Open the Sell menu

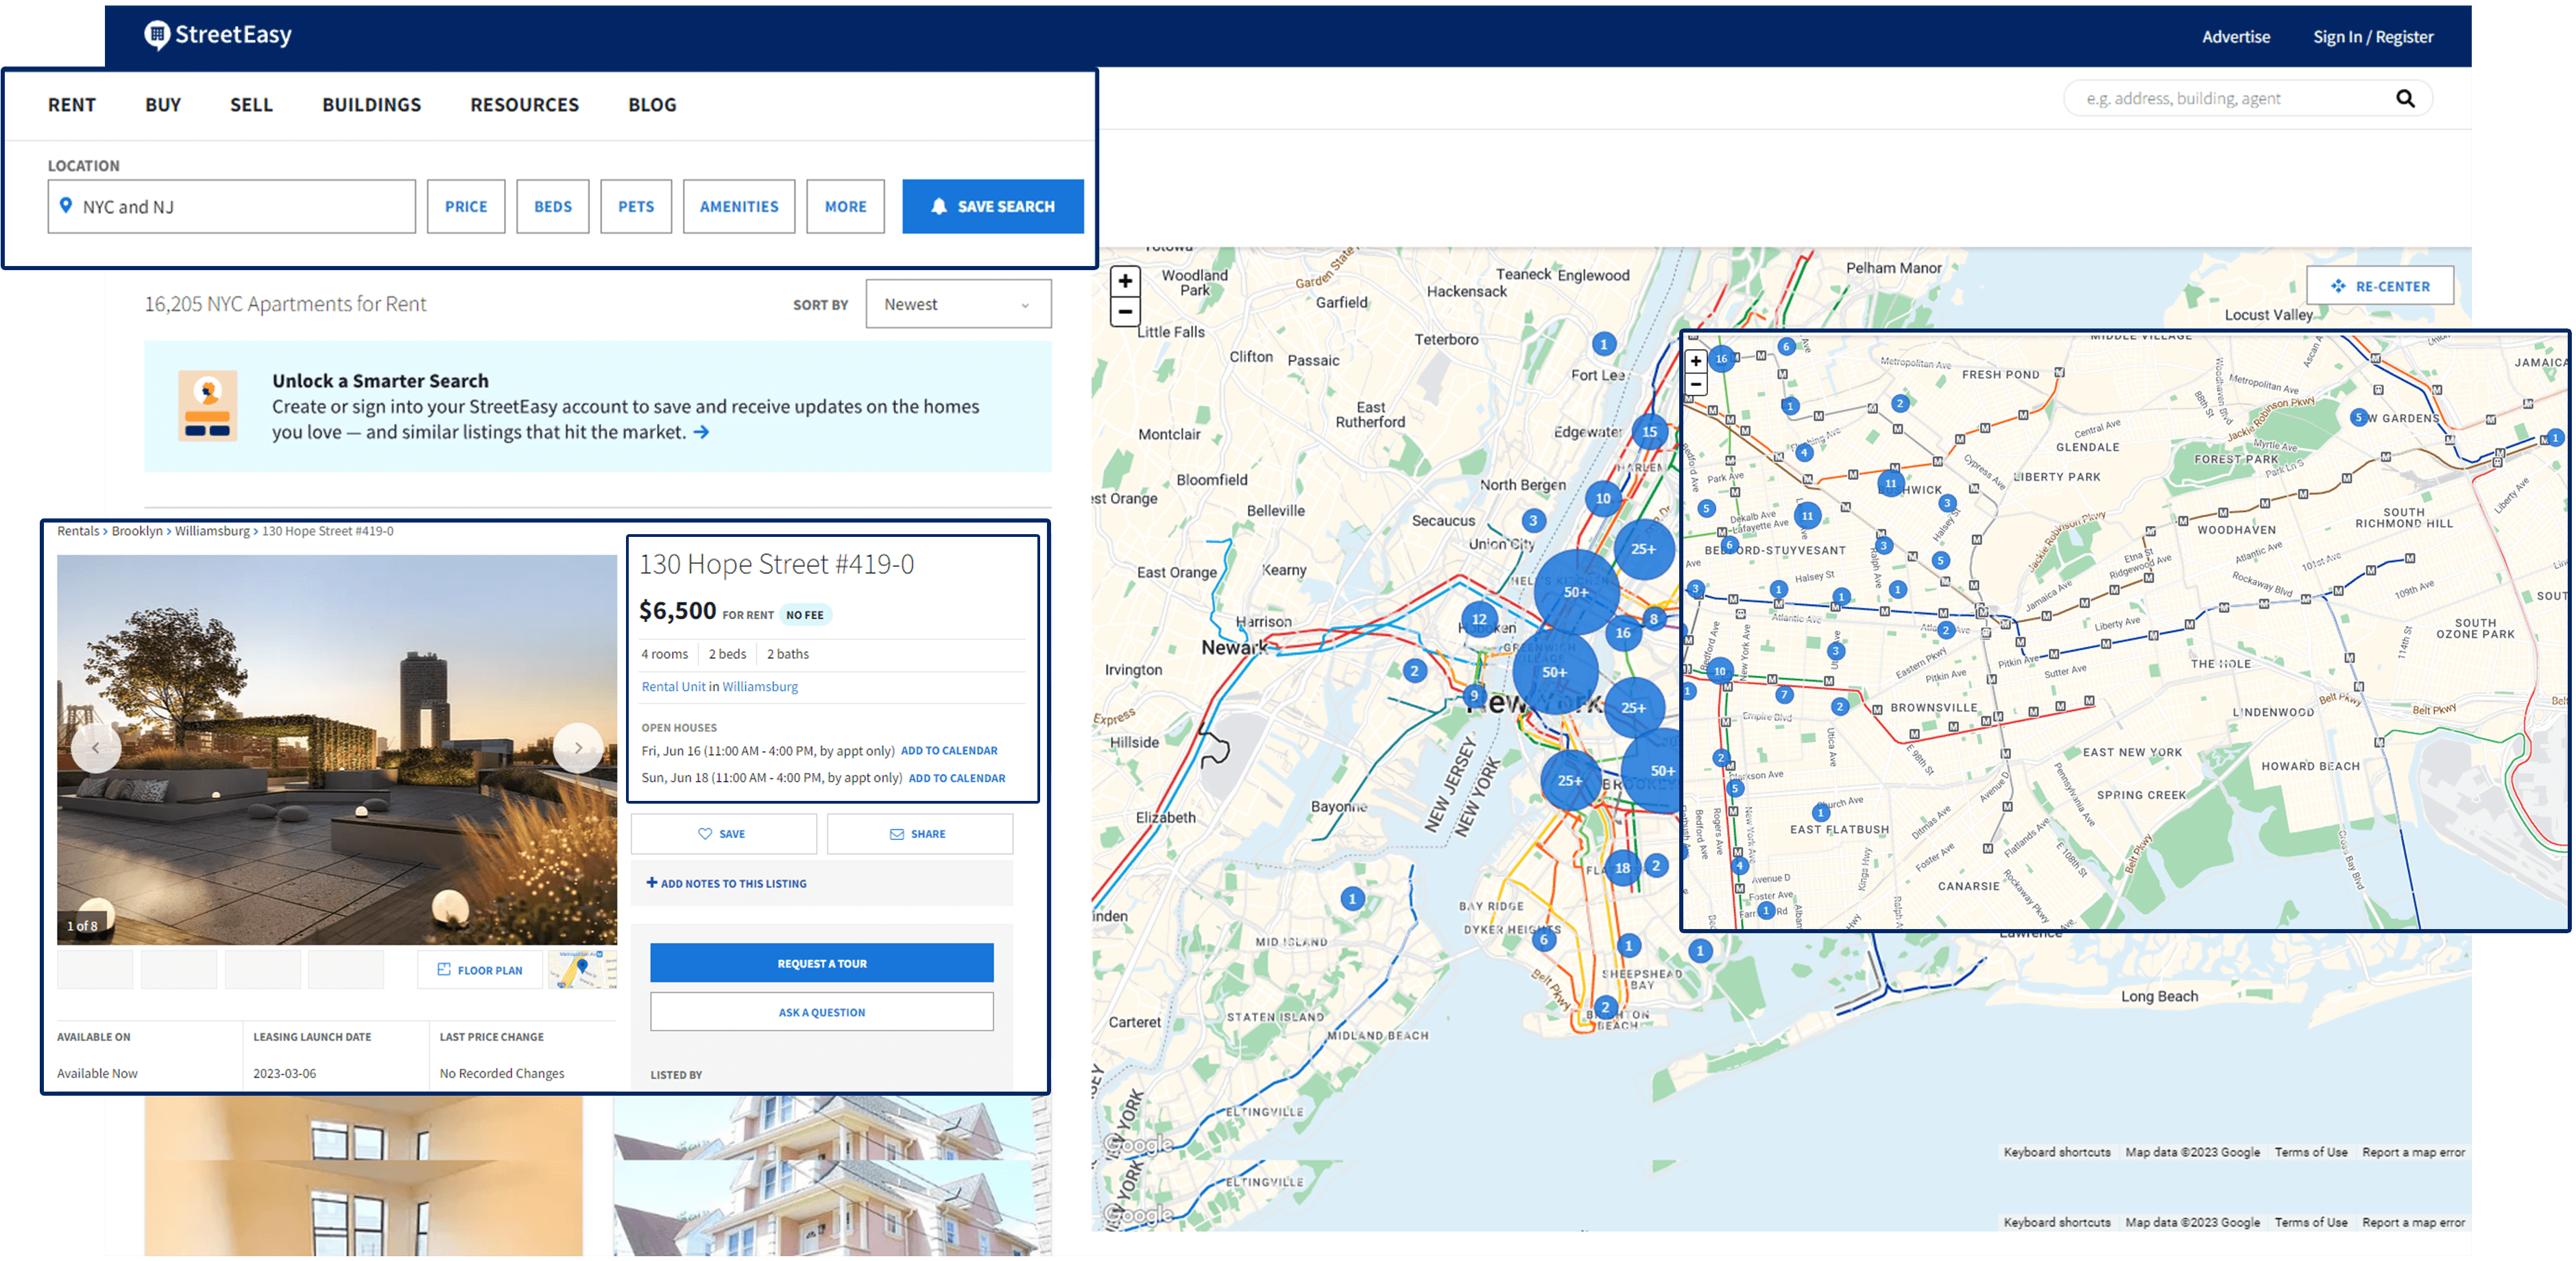coord(251,105)
